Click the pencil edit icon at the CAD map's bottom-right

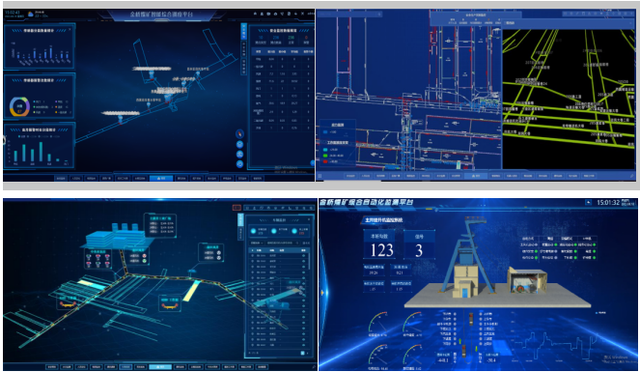[631, 176]
